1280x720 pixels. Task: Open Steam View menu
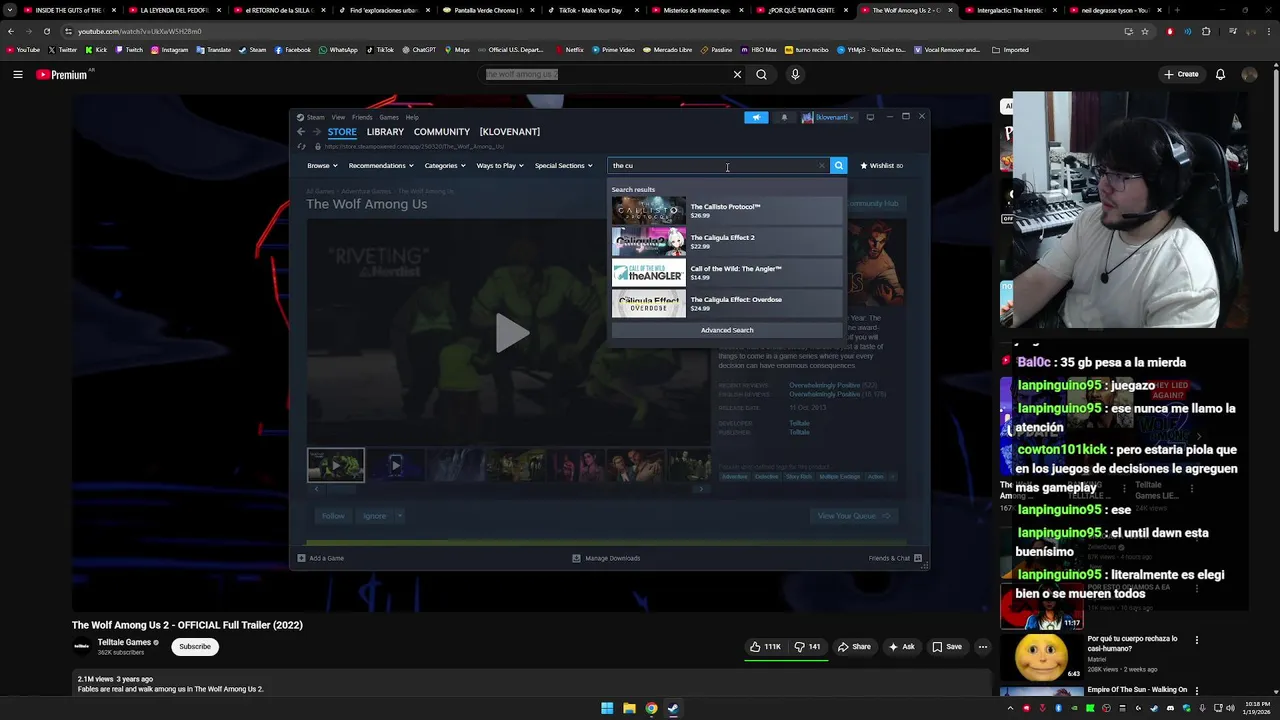[338, 117]
